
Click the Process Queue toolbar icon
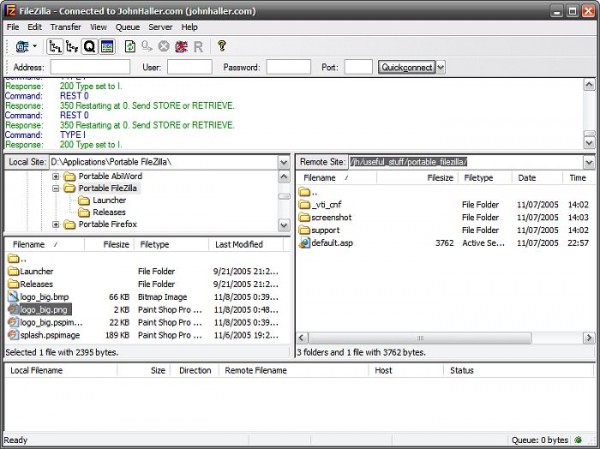pos(147,46)
